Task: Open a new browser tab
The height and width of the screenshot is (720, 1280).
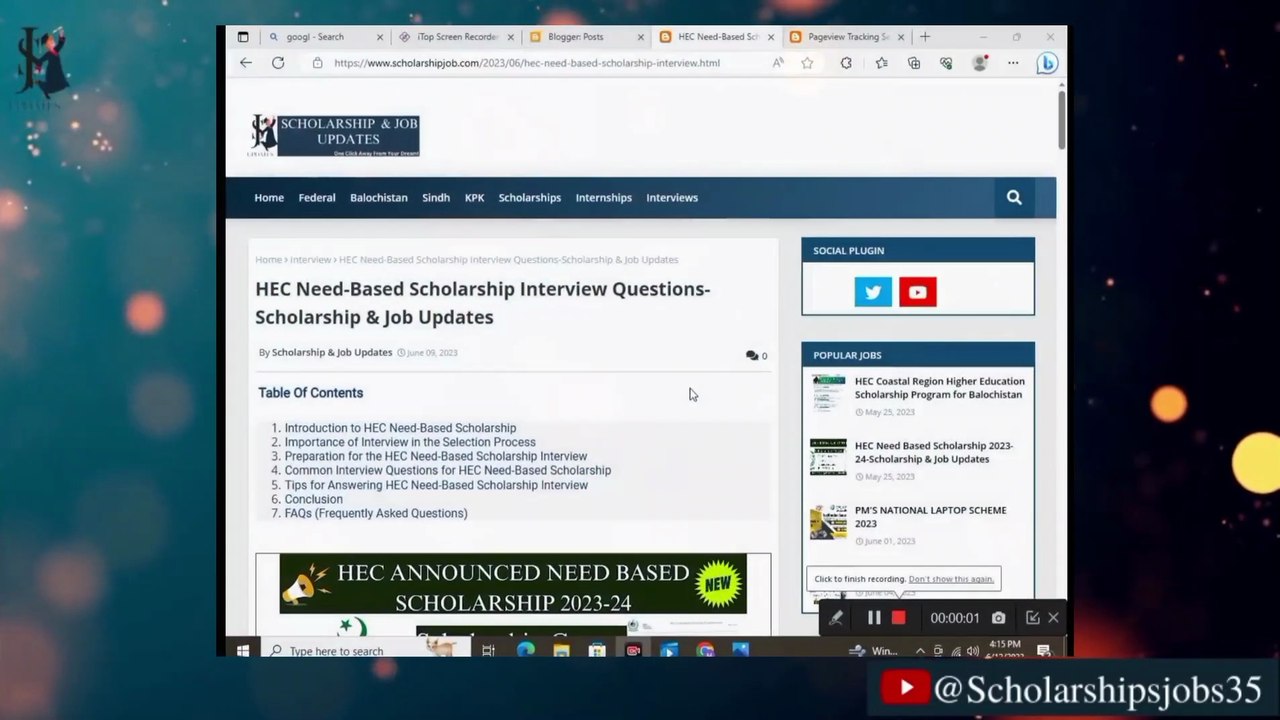Action: point(925,37)
